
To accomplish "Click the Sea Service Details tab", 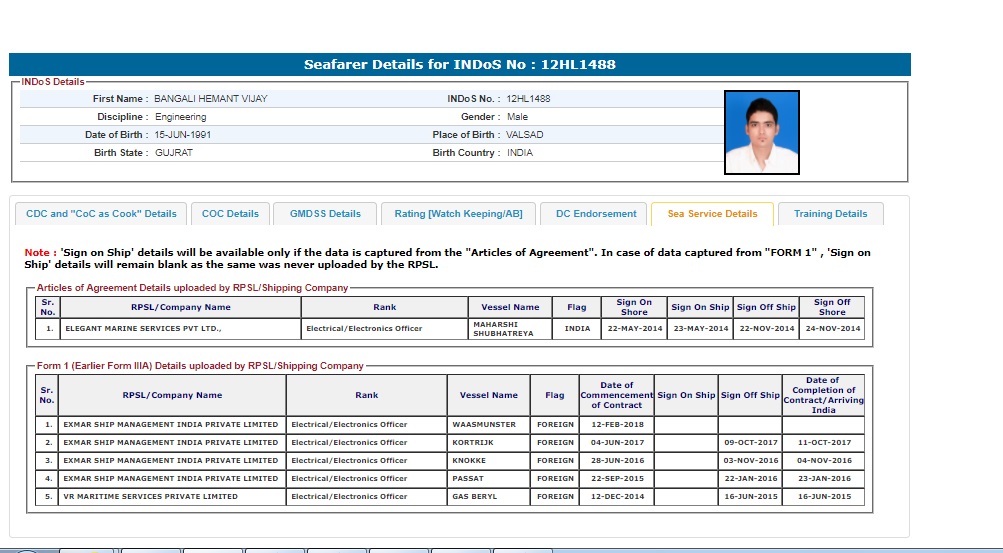I will pyautogui.click(x=712, y=214).
